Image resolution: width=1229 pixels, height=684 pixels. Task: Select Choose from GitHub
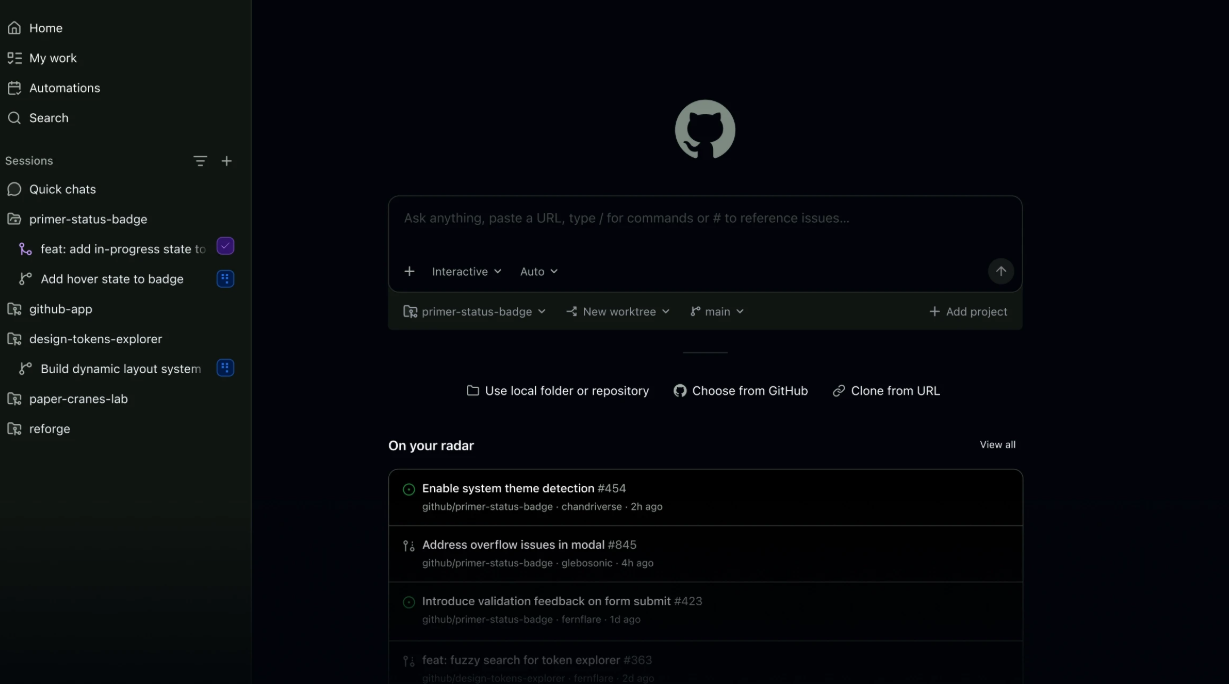pos(741,391)
